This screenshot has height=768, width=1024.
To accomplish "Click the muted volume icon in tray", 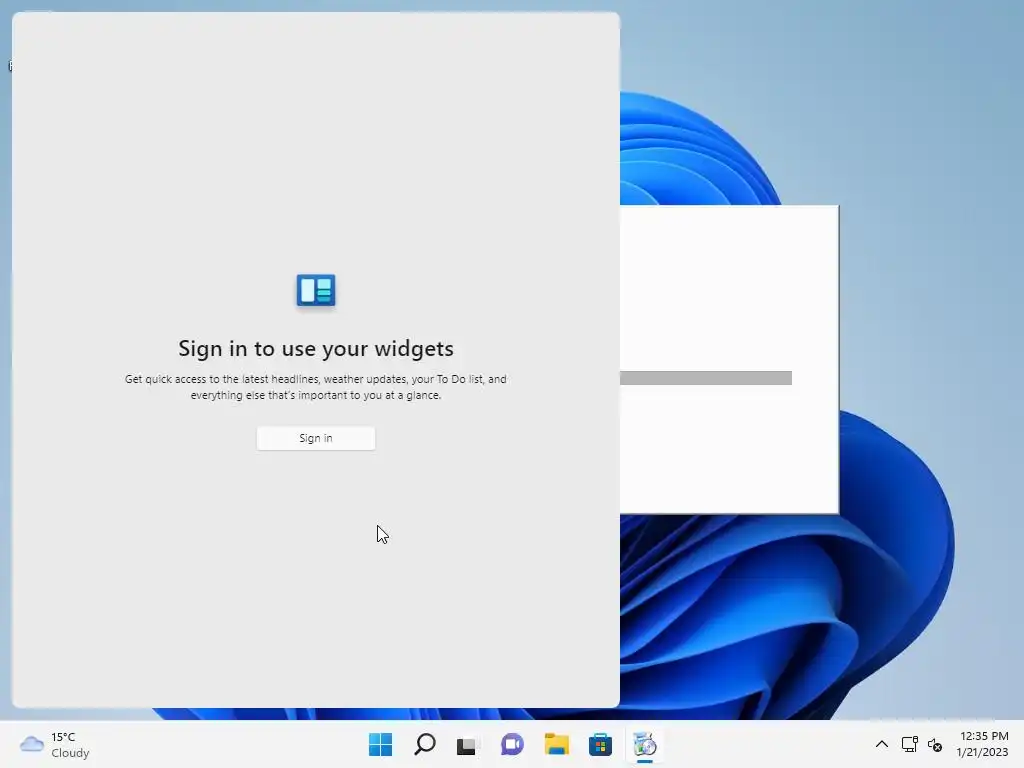I will [935, 744].
